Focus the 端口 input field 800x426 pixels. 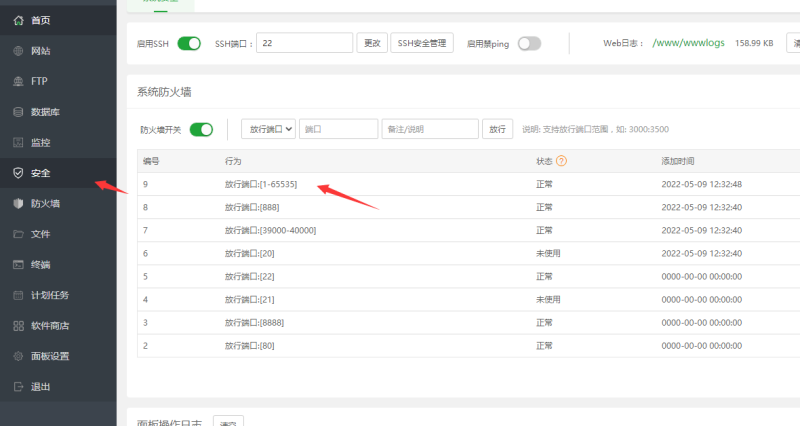[x=338, y=129]
